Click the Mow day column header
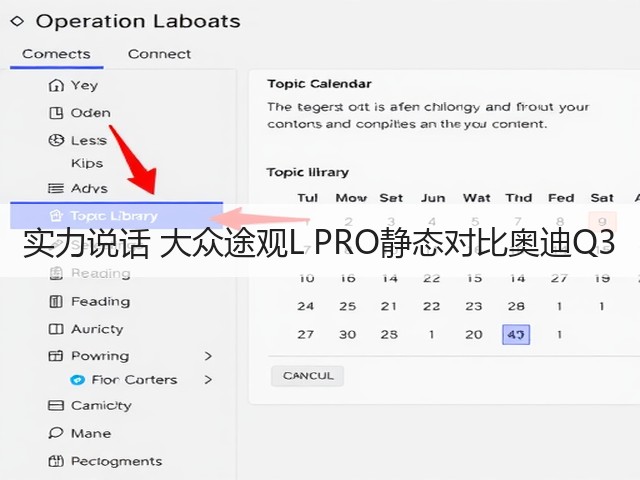Viewport: 640px width, 480px height. pyautogui.click(x=351, y=198)
